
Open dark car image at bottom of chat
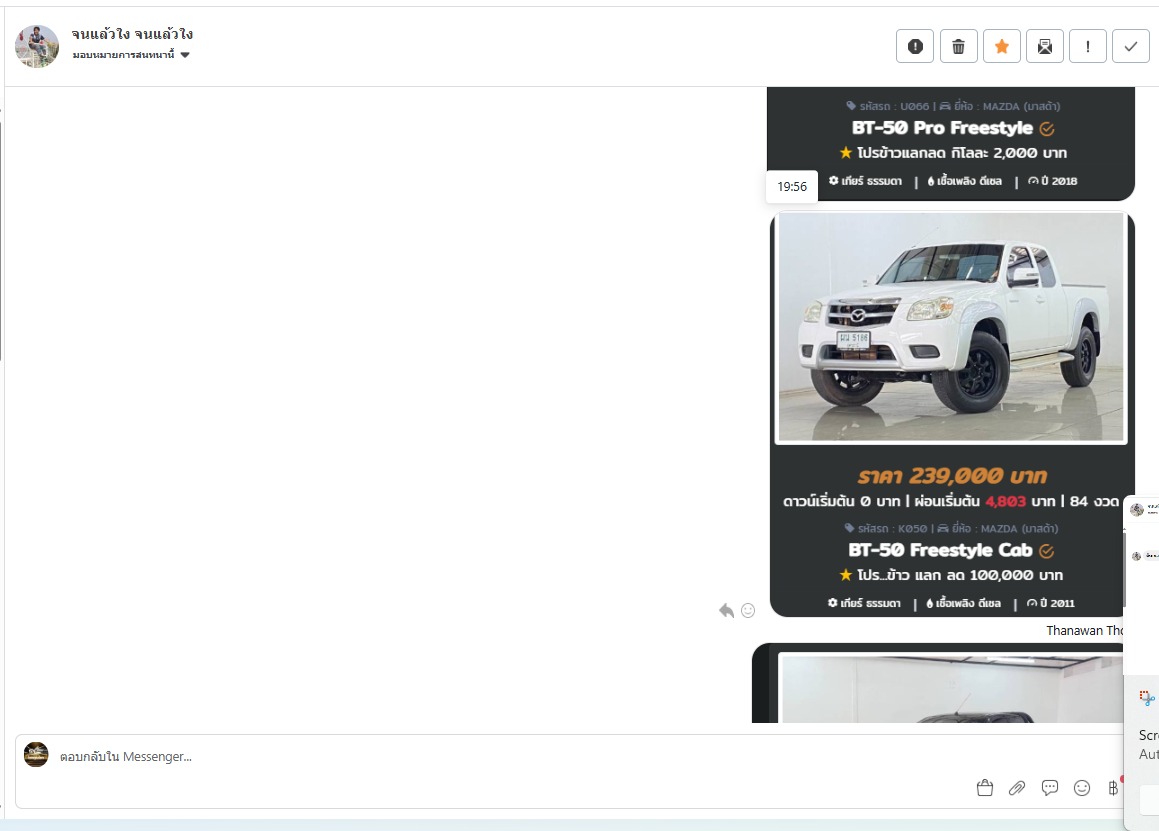(x=952, y=689)
